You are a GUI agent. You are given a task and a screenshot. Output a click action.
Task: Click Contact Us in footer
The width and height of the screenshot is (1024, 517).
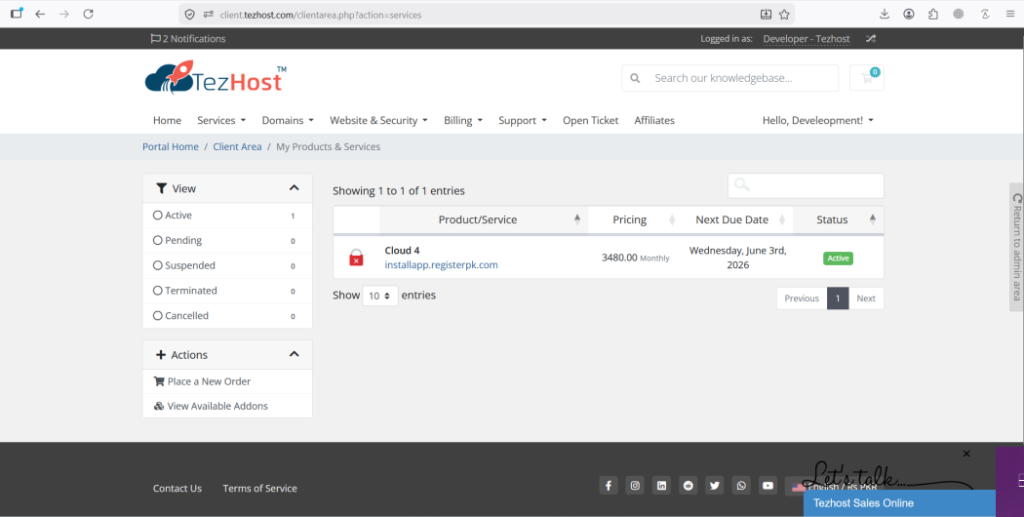177,488
